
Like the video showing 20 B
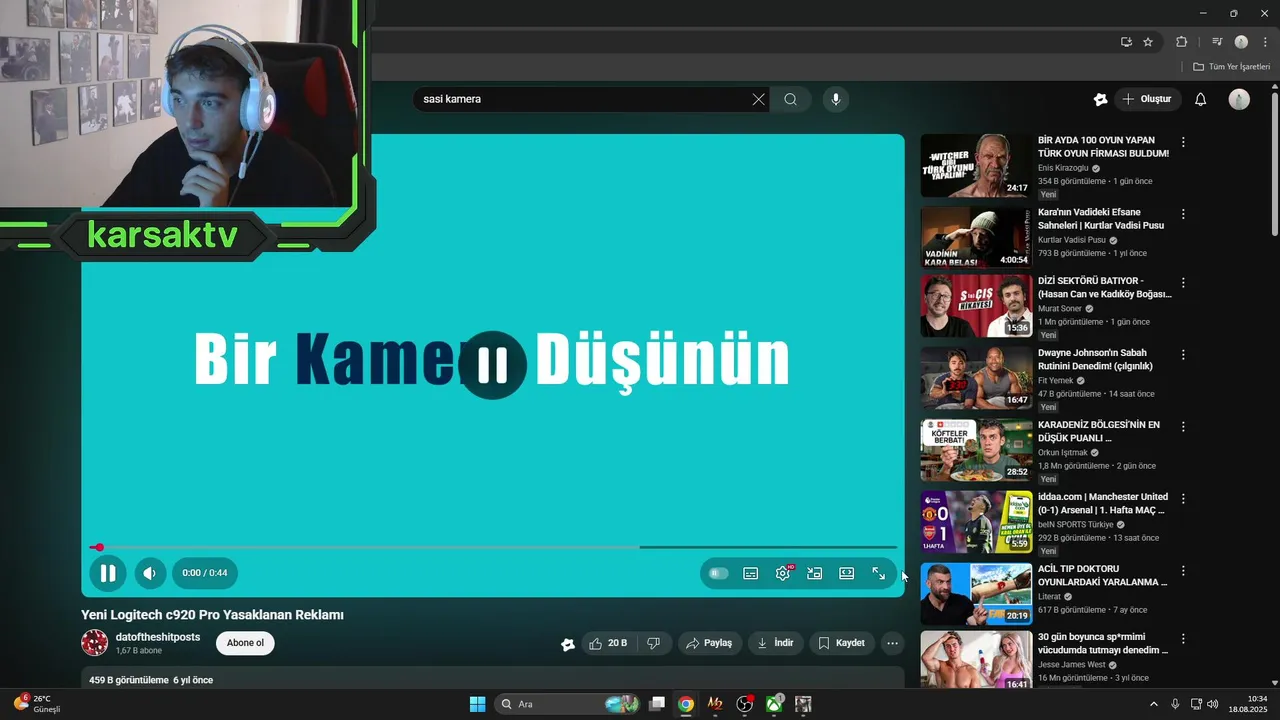pyautogui.click(x=608, y=643)
